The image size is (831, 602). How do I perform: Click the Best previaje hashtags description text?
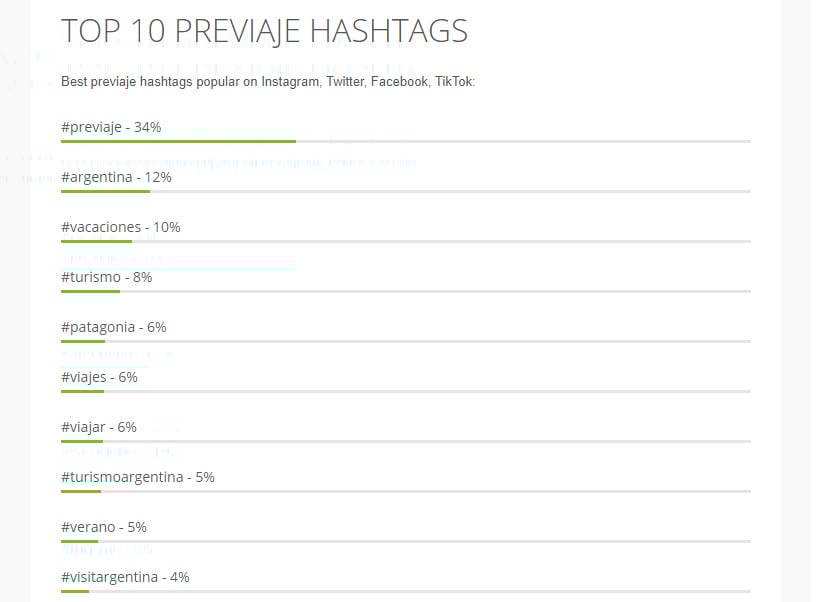pyautogui.click(x=268, y=82)
